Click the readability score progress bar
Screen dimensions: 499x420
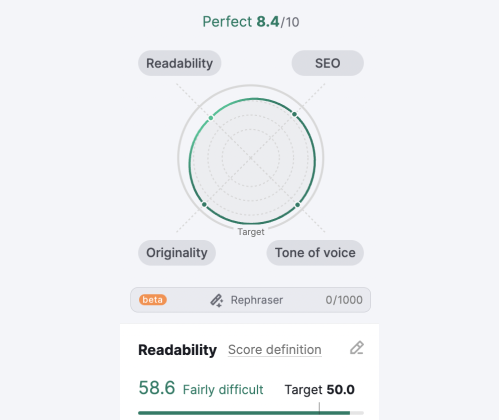tap(251, 413)
